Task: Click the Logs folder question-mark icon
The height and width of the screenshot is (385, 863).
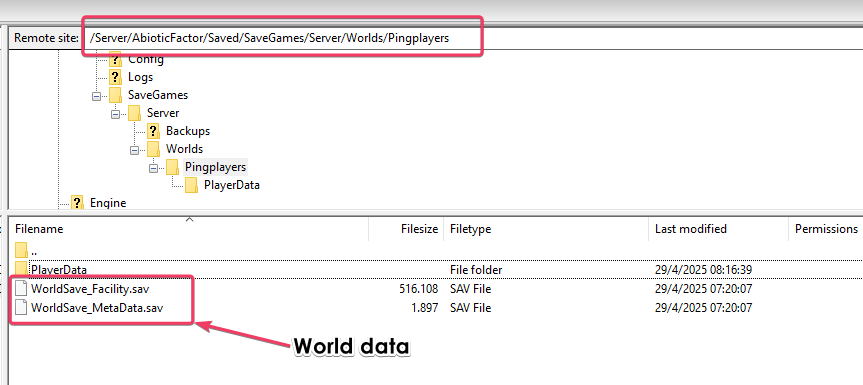Action: (x=115, y=76)
